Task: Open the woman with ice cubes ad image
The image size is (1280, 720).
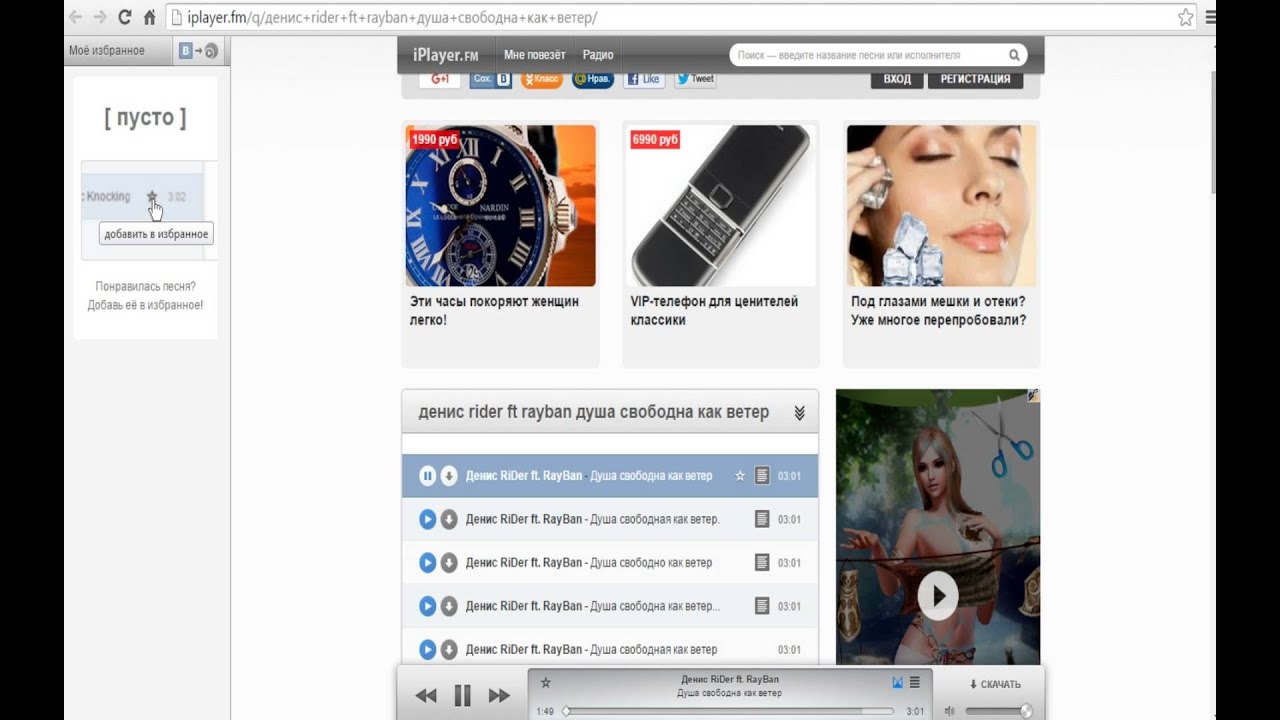Action: [941, 206]
